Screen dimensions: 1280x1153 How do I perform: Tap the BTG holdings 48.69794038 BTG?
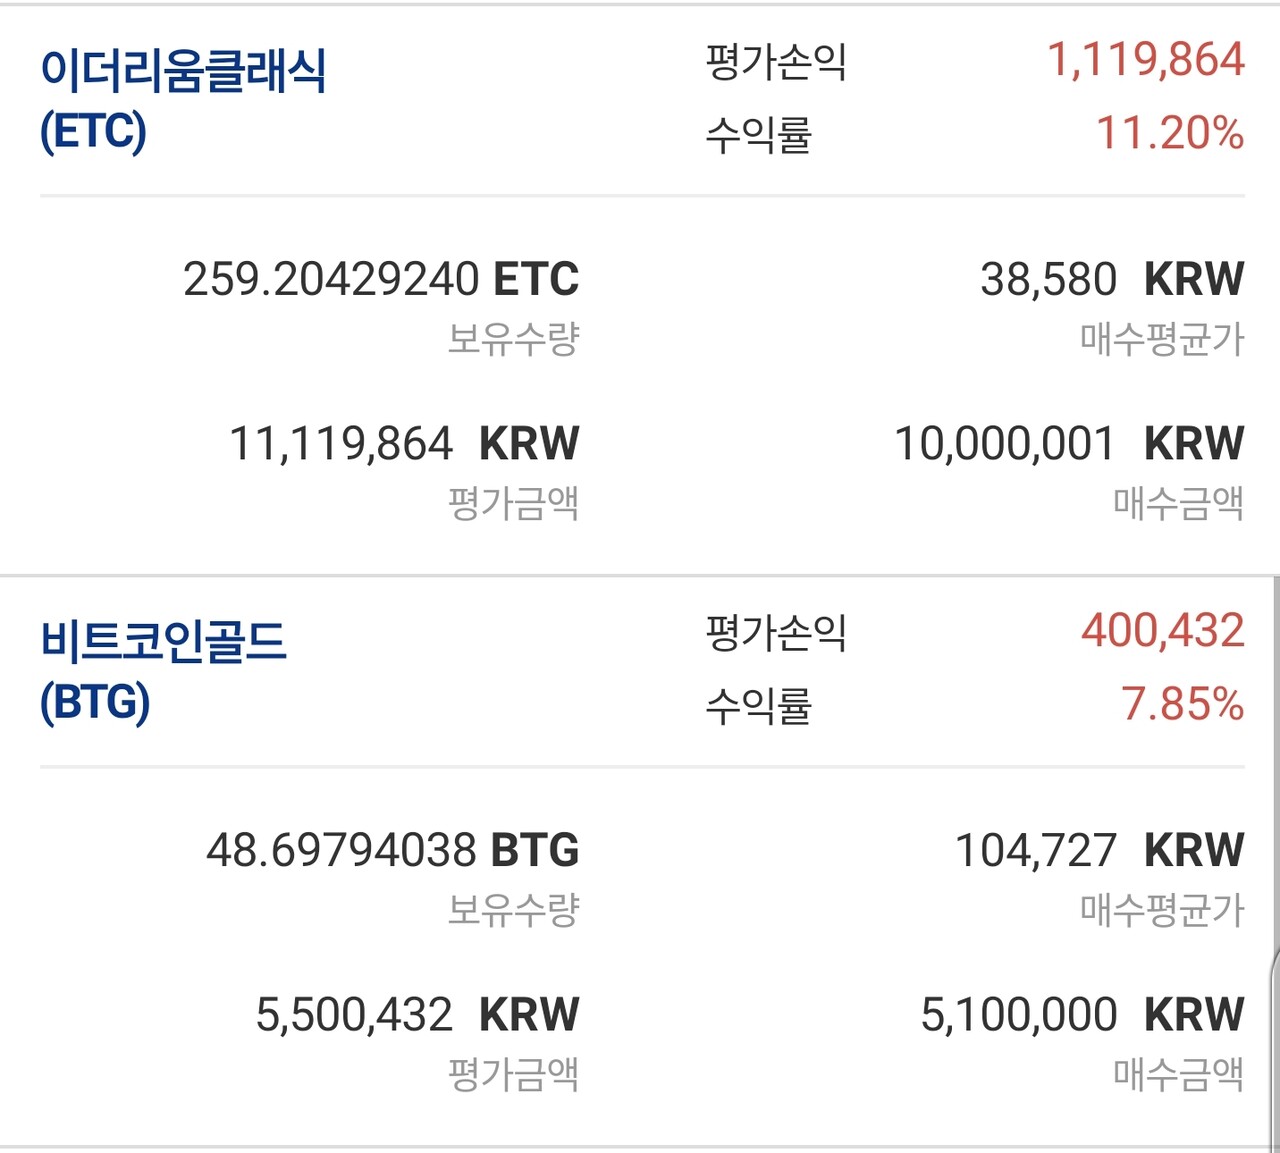point(393,850)
